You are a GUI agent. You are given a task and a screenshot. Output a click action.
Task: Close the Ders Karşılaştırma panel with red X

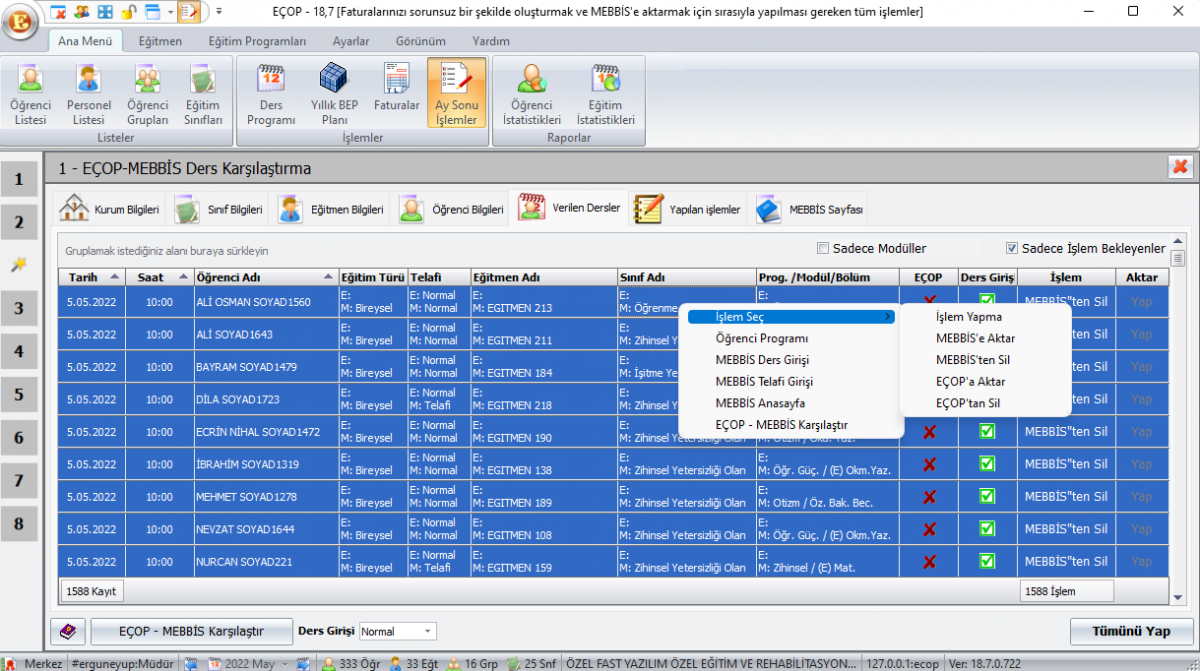pyautogui.click(x=1180, y=167)
